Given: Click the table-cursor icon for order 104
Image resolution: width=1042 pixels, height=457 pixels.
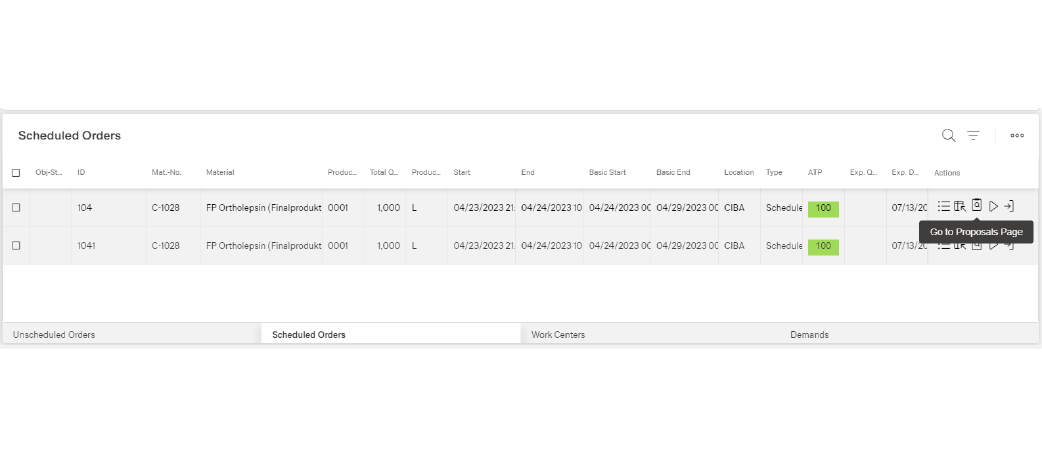Looking at the screenshot, I should (960, 207).
